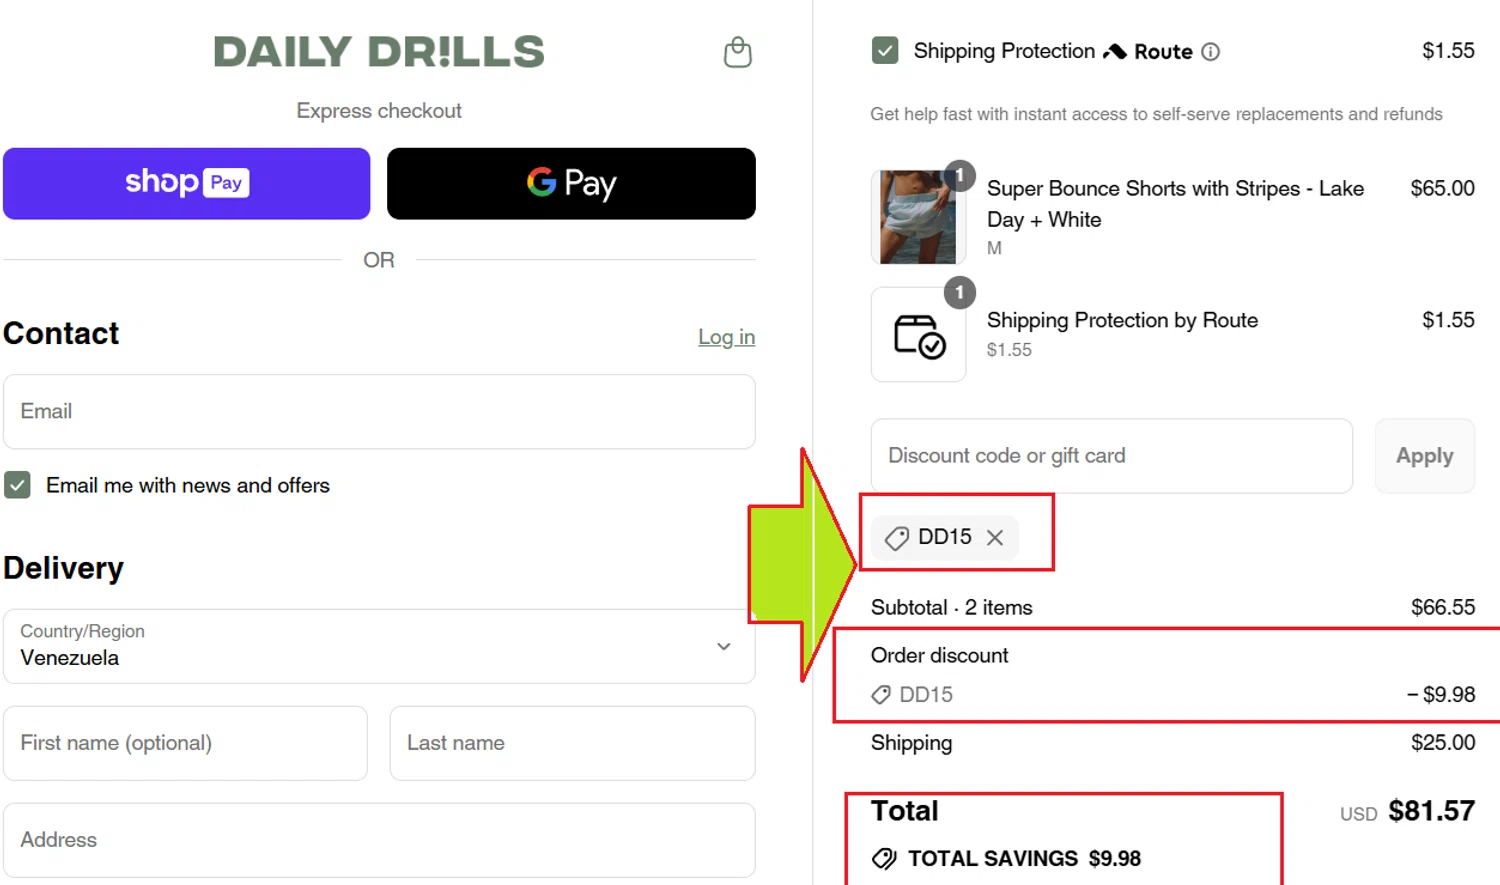Click the Express checkout label

click(379, 111)
